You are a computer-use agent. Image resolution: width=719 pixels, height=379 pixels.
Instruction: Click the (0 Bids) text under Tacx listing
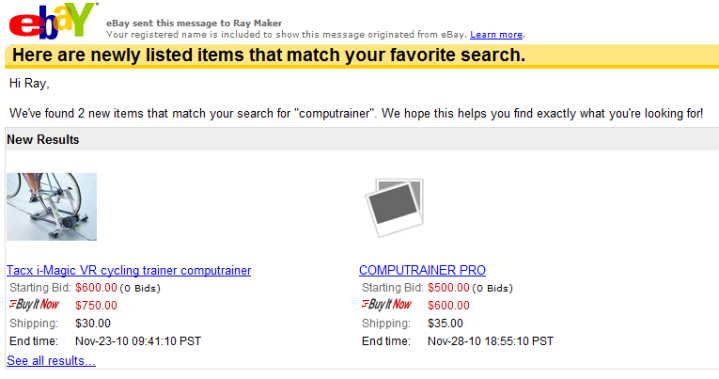point(140,288)
